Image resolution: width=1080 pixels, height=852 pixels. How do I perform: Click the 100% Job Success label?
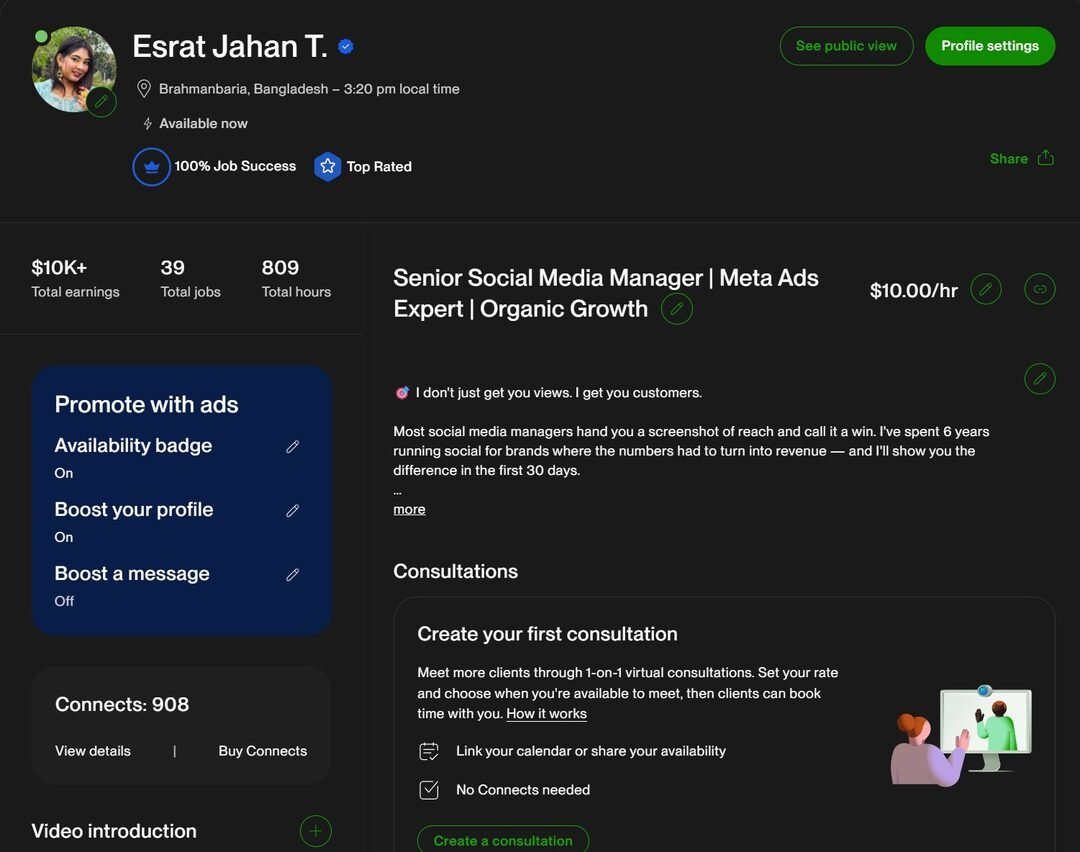click(235, 166)
